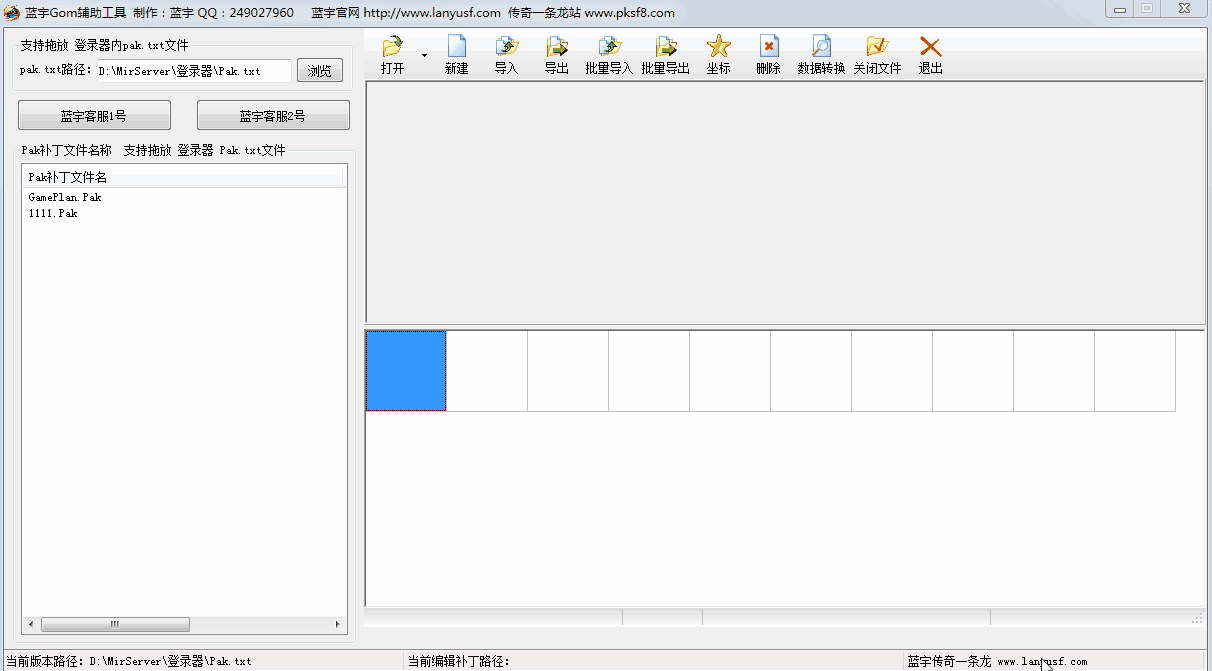1212x671 pixels.
Task: Click the 新建 (New) file icon
Action: [456, 47]
